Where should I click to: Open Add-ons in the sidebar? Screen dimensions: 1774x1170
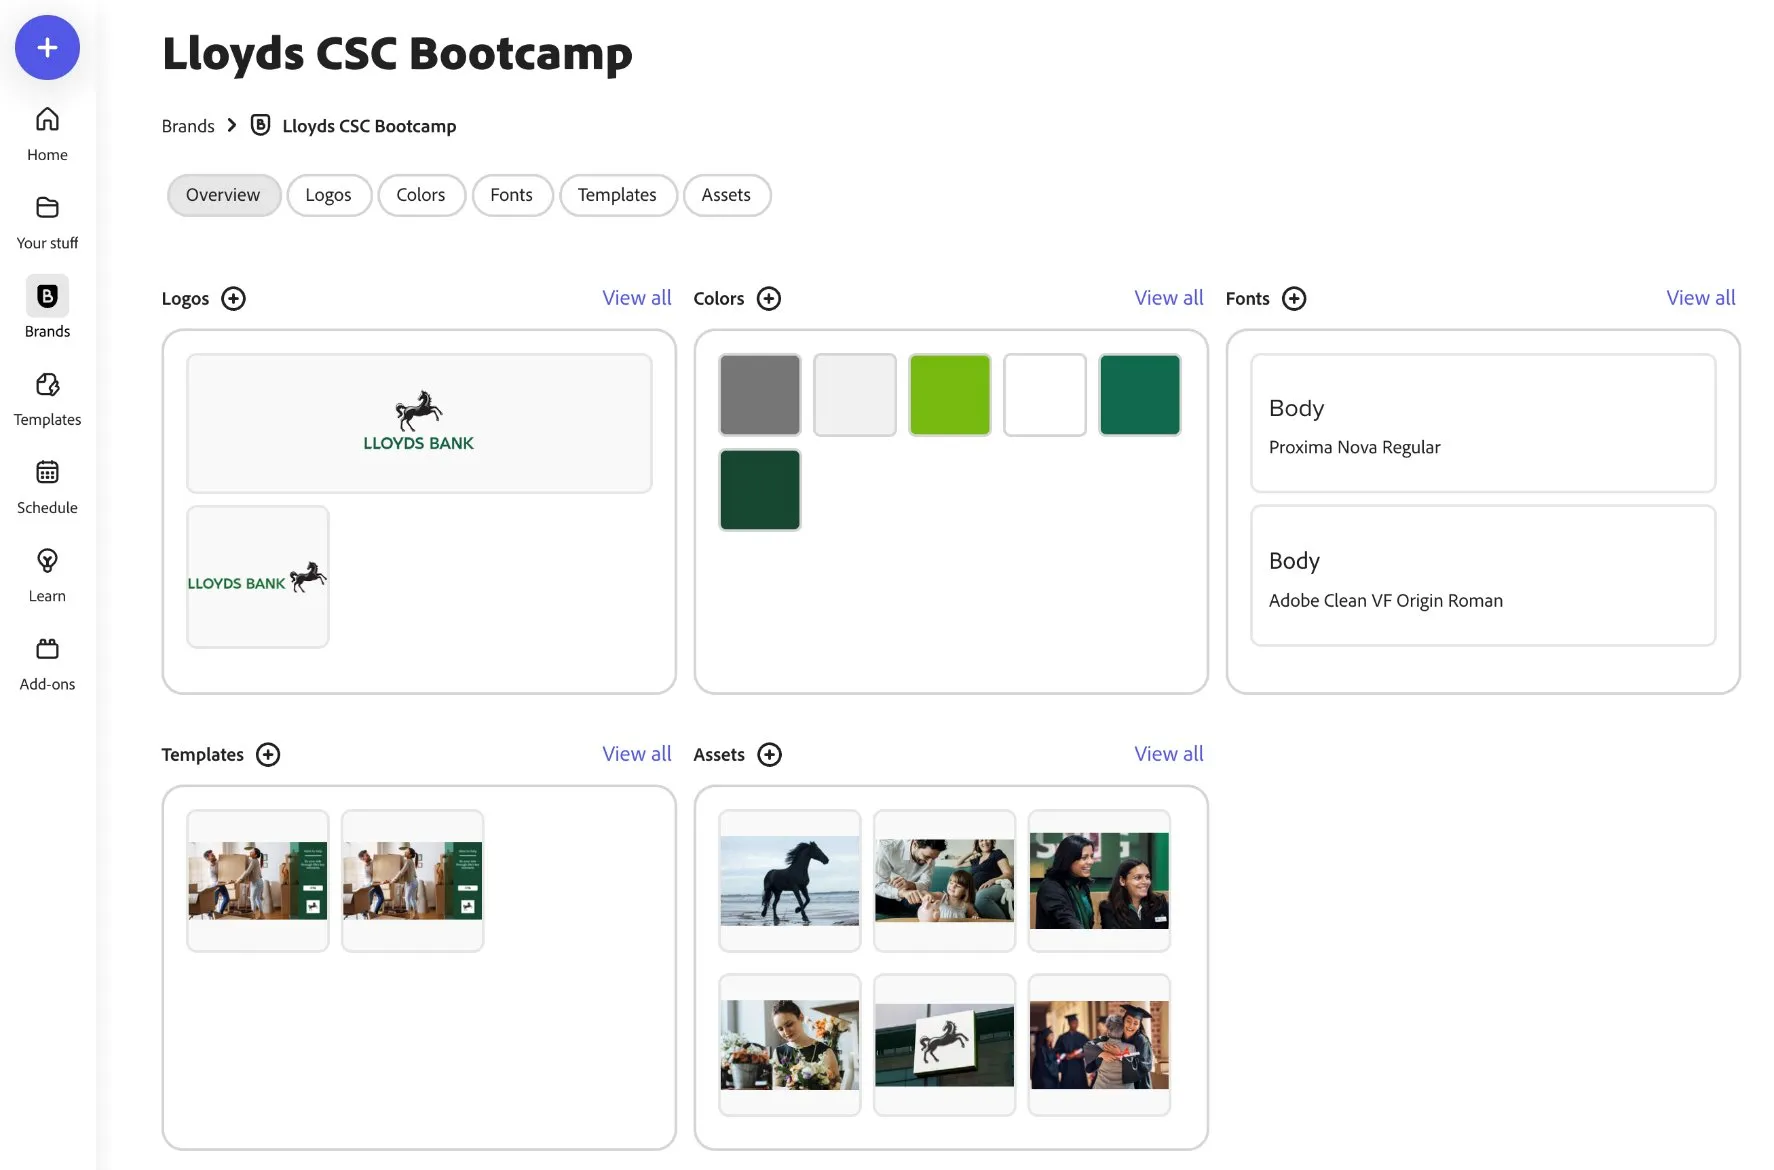pyautogui.click(x=47, y=662)
